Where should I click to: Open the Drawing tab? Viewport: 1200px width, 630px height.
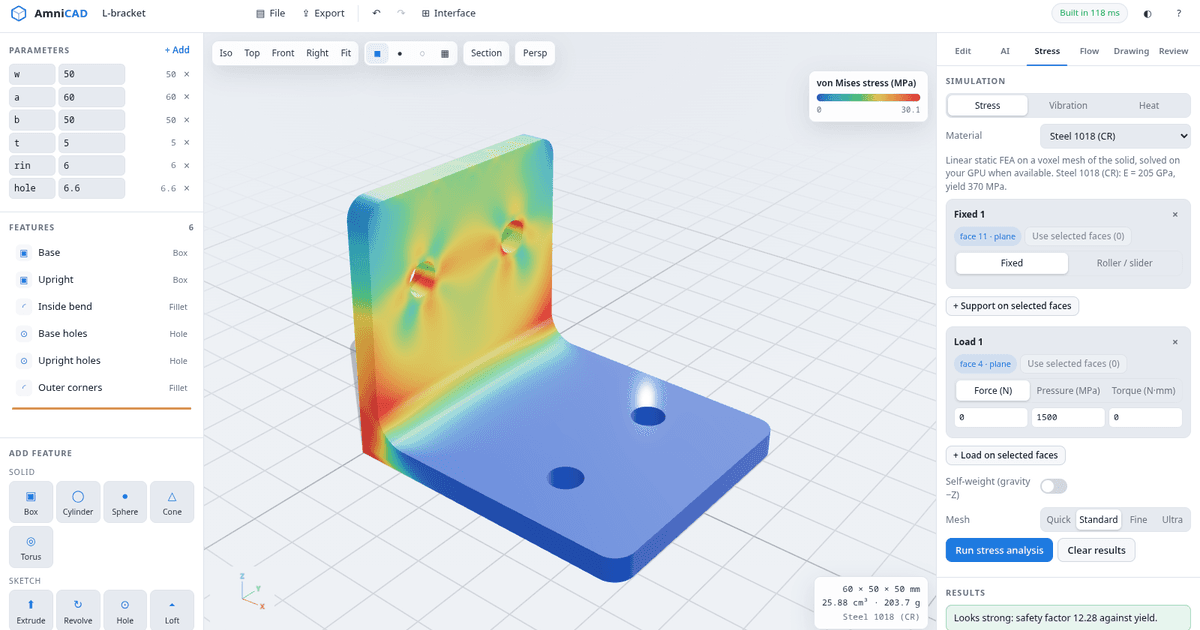(x=1131, y=51)
